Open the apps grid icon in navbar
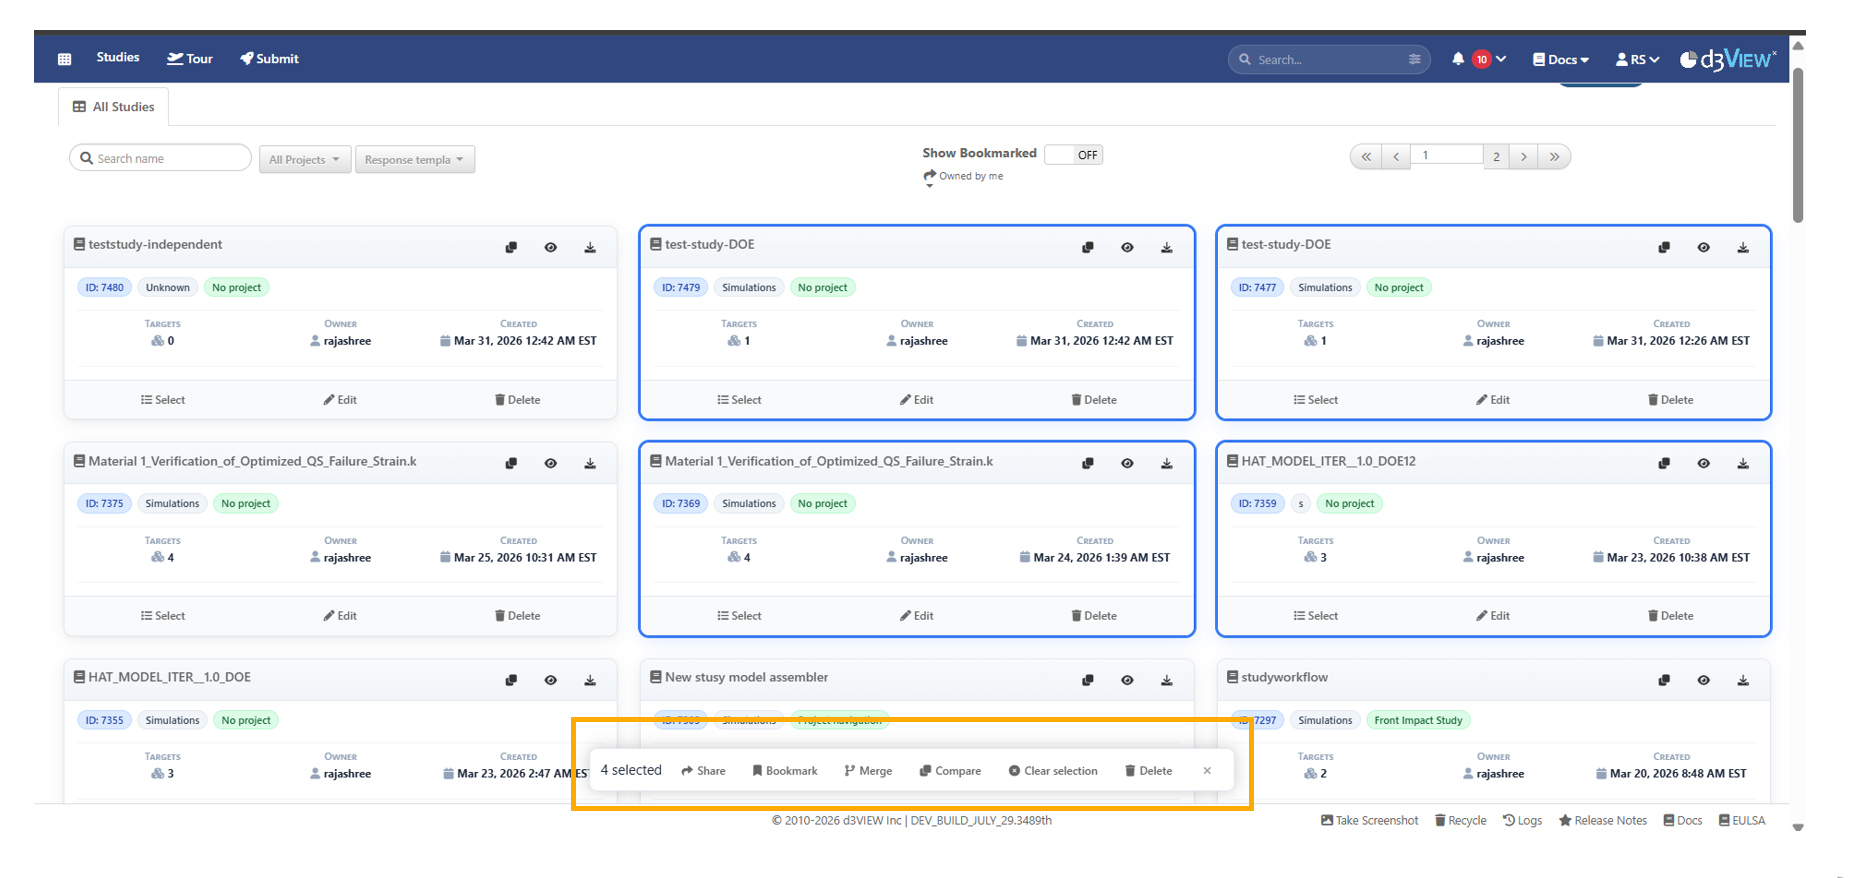The image size is (1869, 878). [x=65, y=59]
